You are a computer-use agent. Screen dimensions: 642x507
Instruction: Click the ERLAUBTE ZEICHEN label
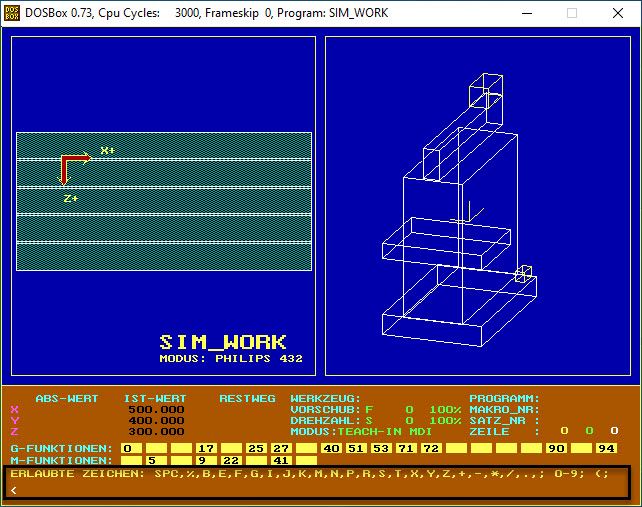[77, 474]
